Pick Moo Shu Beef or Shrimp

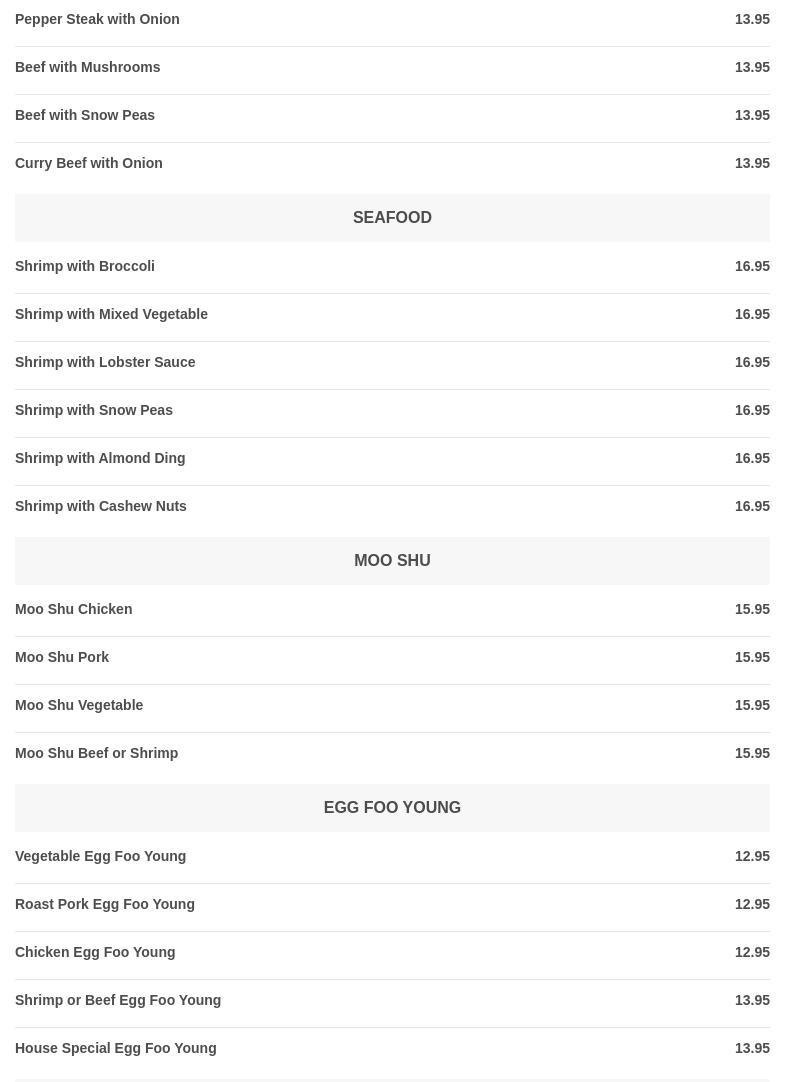tap(97, 753)
